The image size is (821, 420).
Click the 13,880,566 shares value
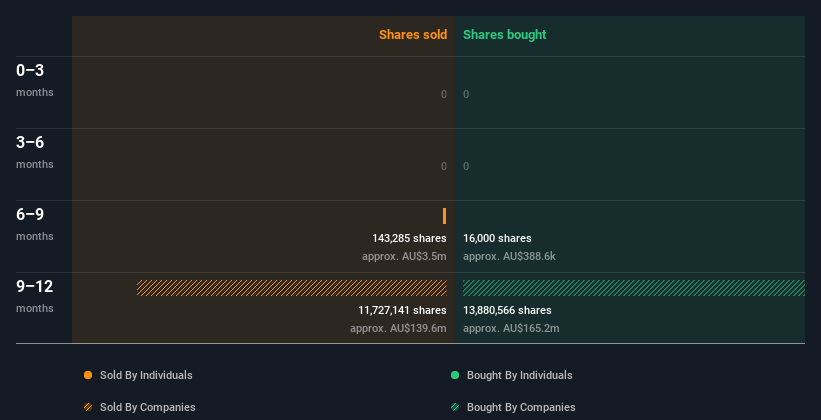tap(507, 311)
